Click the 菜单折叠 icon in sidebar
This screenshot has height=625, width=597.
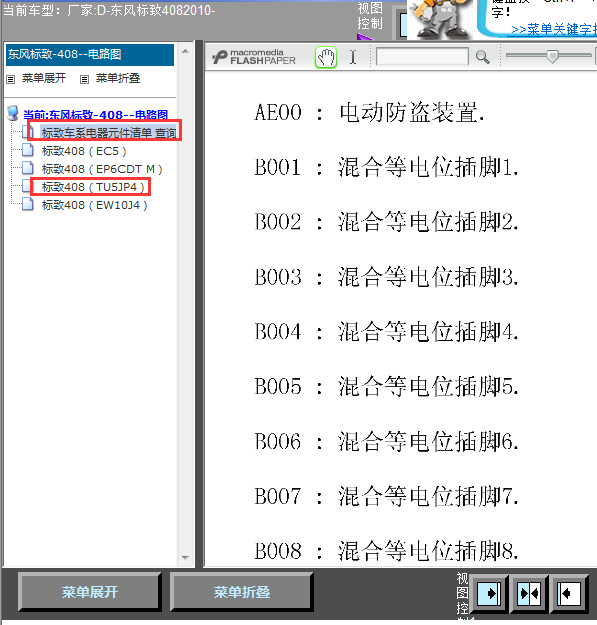(x=84, y=79)
